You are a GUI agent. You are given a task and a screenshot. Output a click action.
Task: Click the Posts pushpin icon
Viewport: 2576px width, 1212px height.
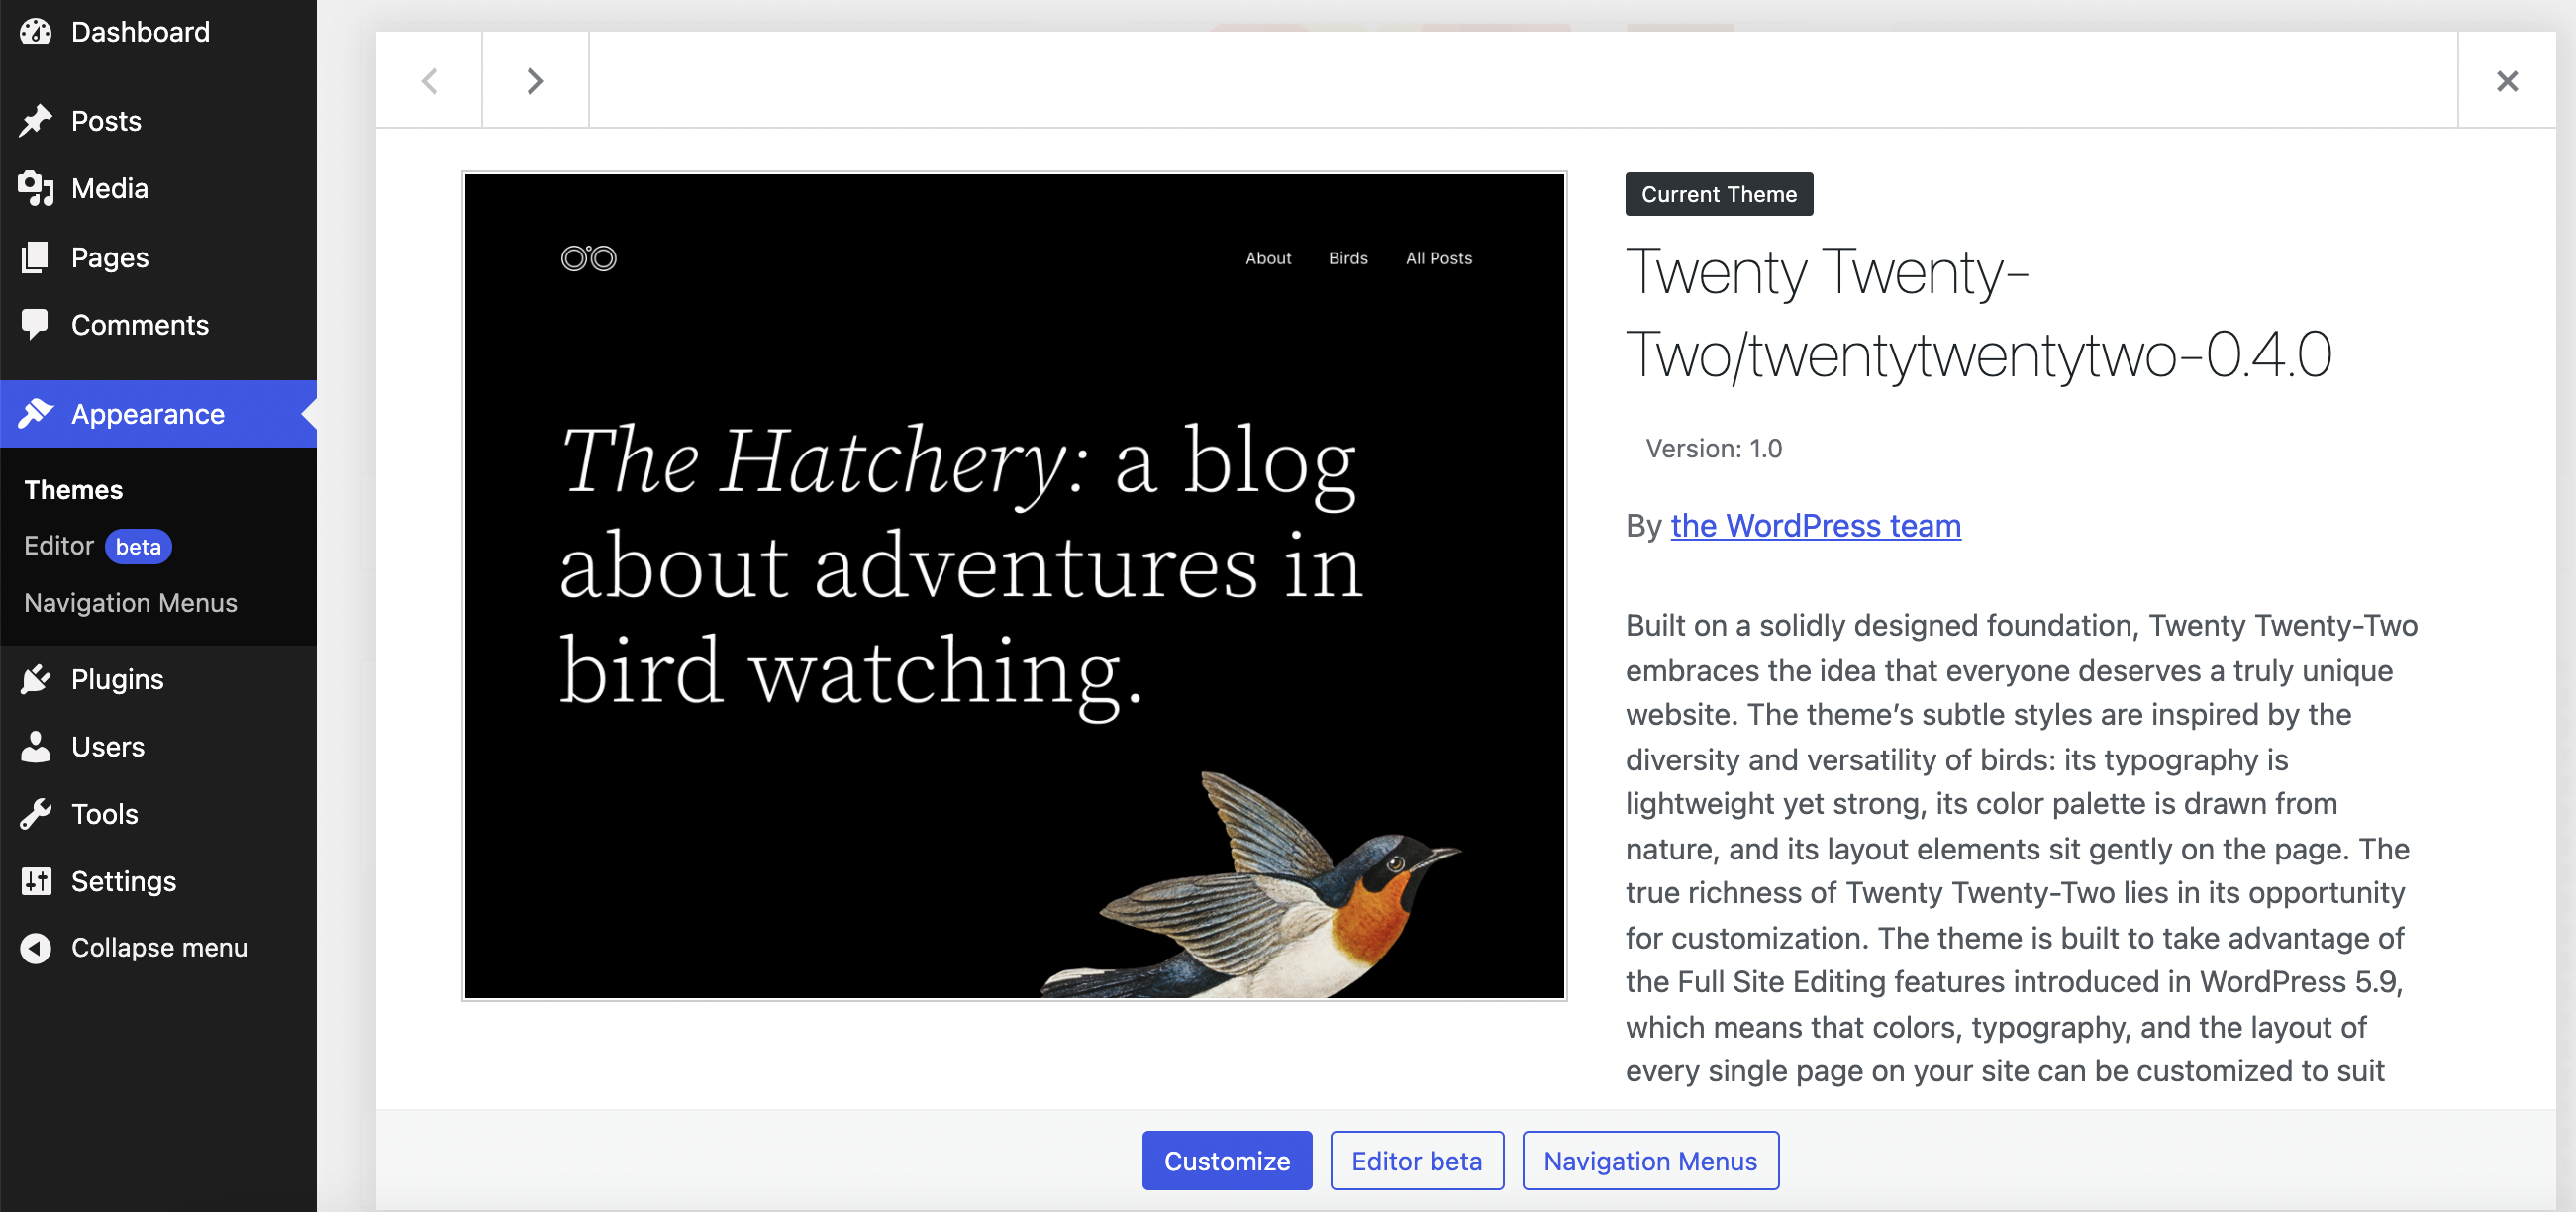36,121
